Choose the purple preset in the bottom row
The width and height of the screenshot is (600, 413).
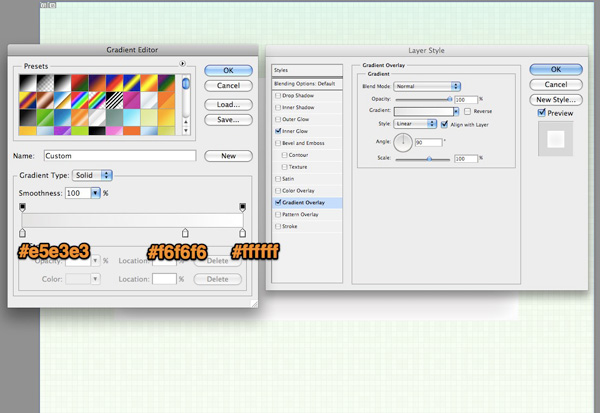click(62, 131)
